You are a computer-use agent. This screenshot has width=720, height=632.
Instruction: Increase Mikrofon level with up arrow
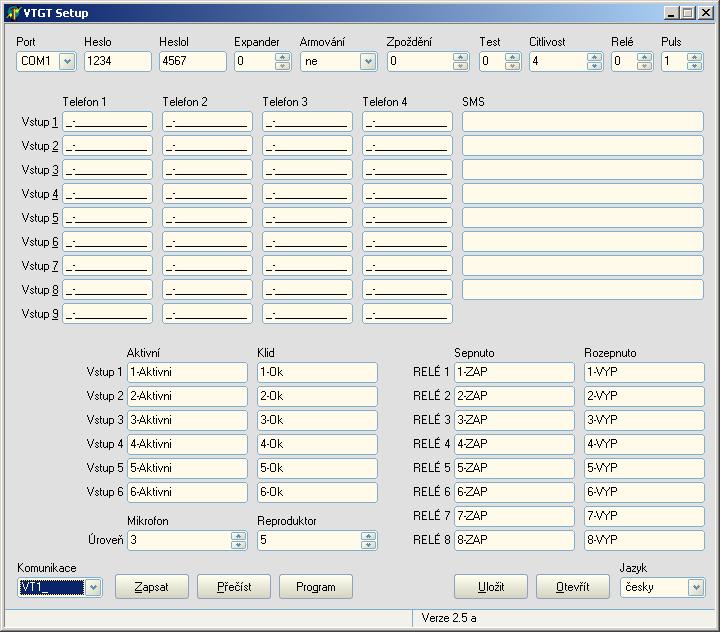(238, 536)
